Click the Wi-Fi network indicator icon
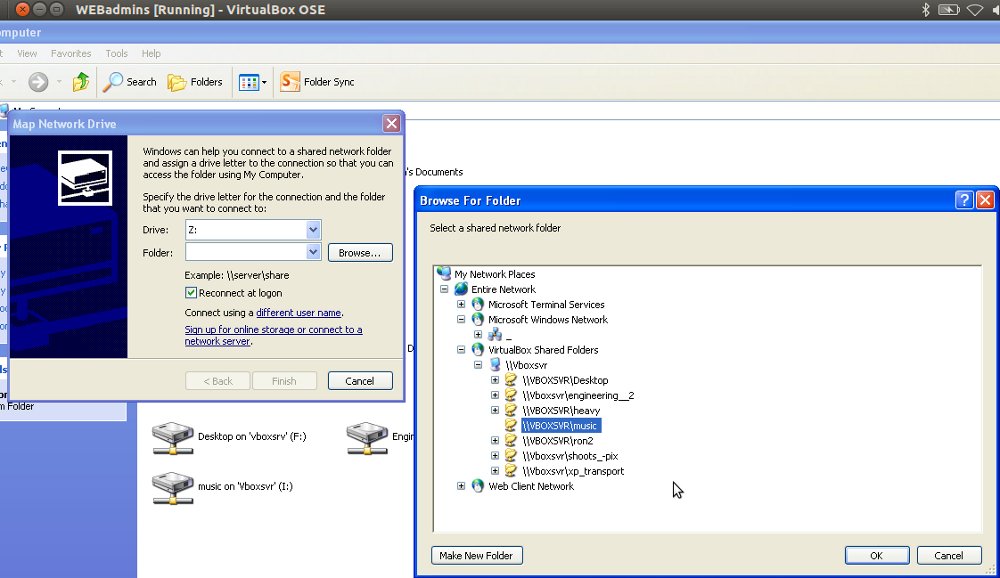 [x=975, y=10]
